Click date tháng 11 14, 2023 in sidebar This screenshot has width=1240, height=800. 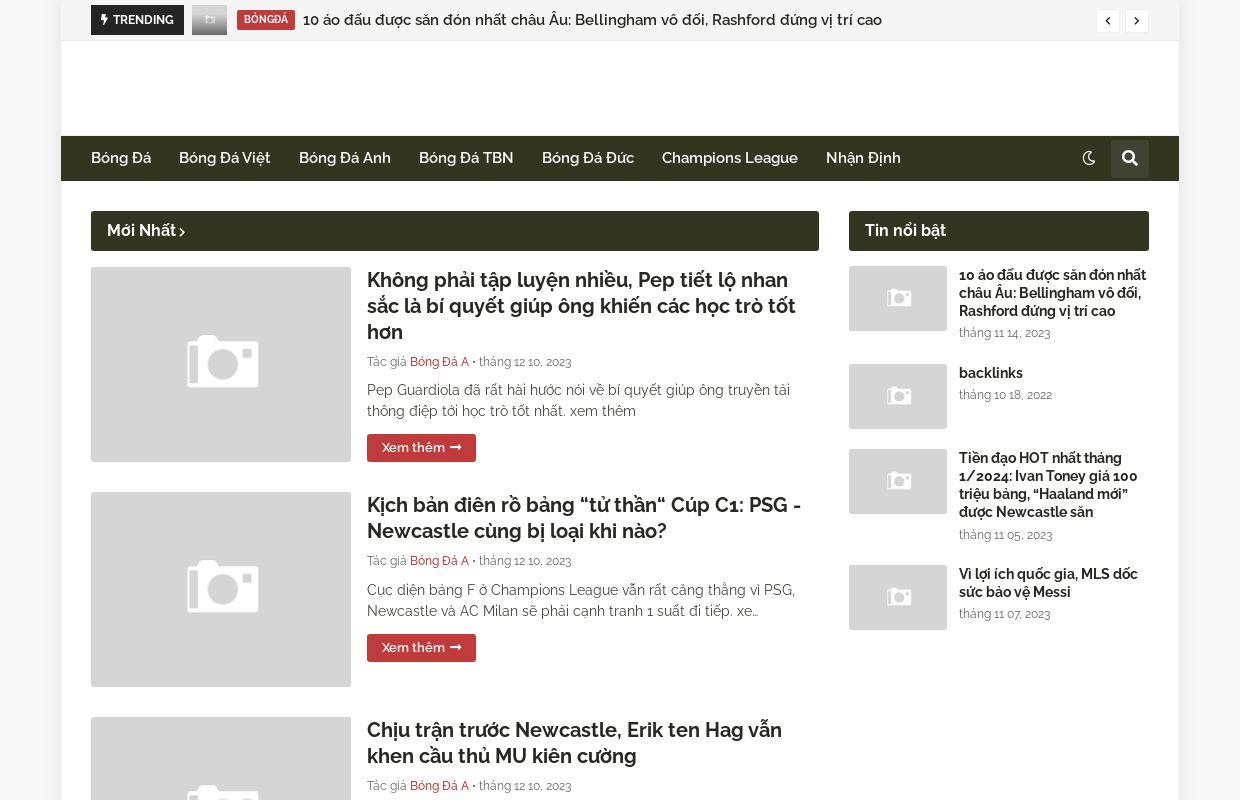[1004, 333]
